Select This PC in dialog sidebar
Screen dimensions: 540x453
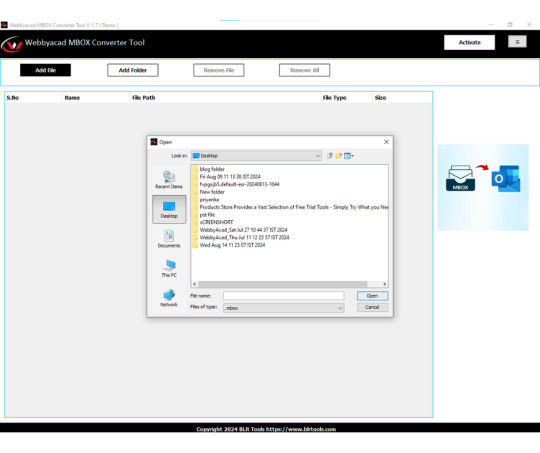[x=169, y=268]
